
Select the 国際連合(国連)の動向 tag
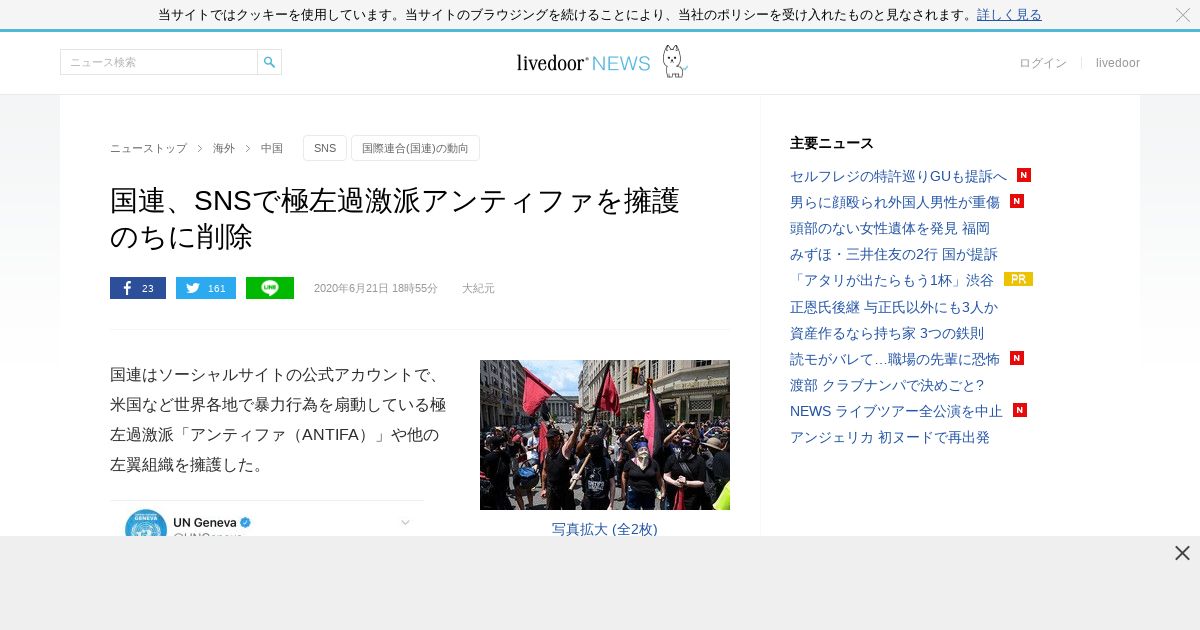pyautogui.click(x=415, y=148)
